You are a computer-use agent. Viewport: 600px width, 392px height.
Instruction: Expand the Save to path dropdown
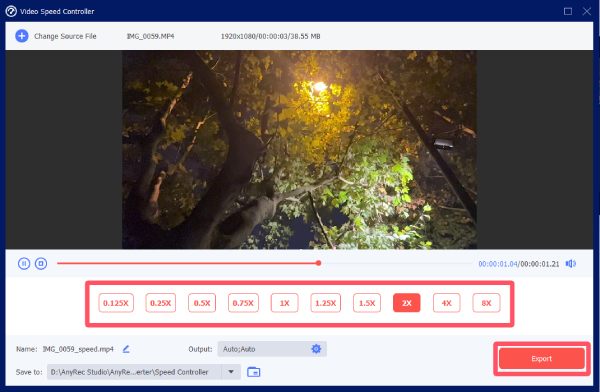point(231,372)
